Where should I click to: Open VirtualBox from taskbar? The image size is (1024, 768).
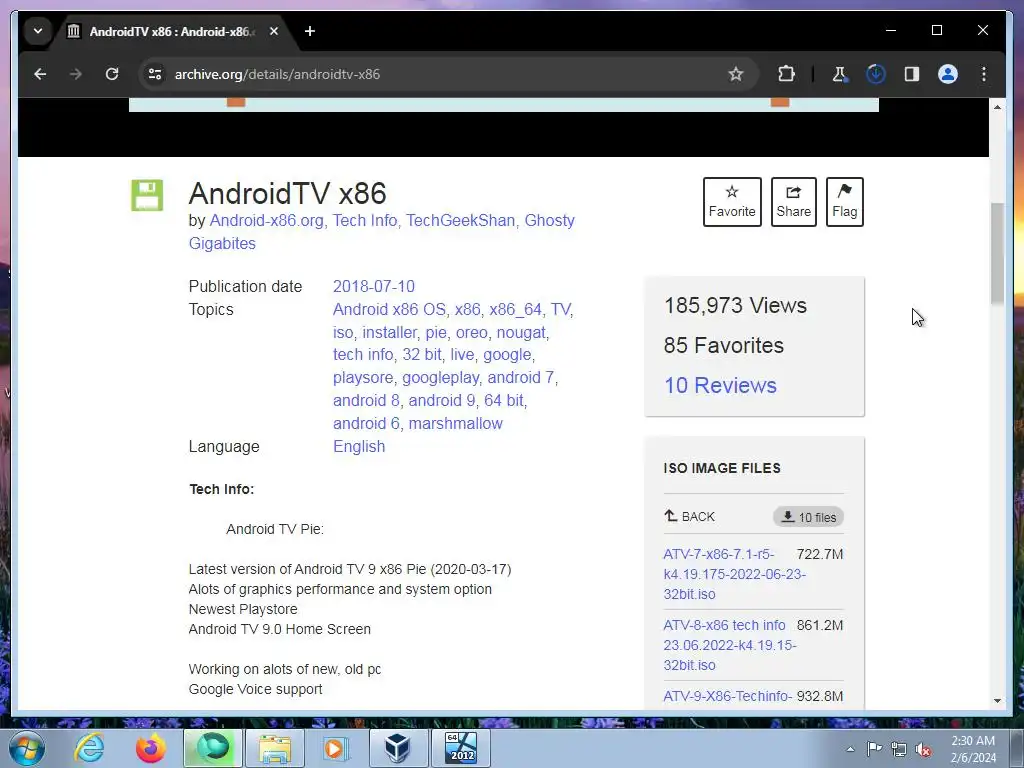coord(398,748)
